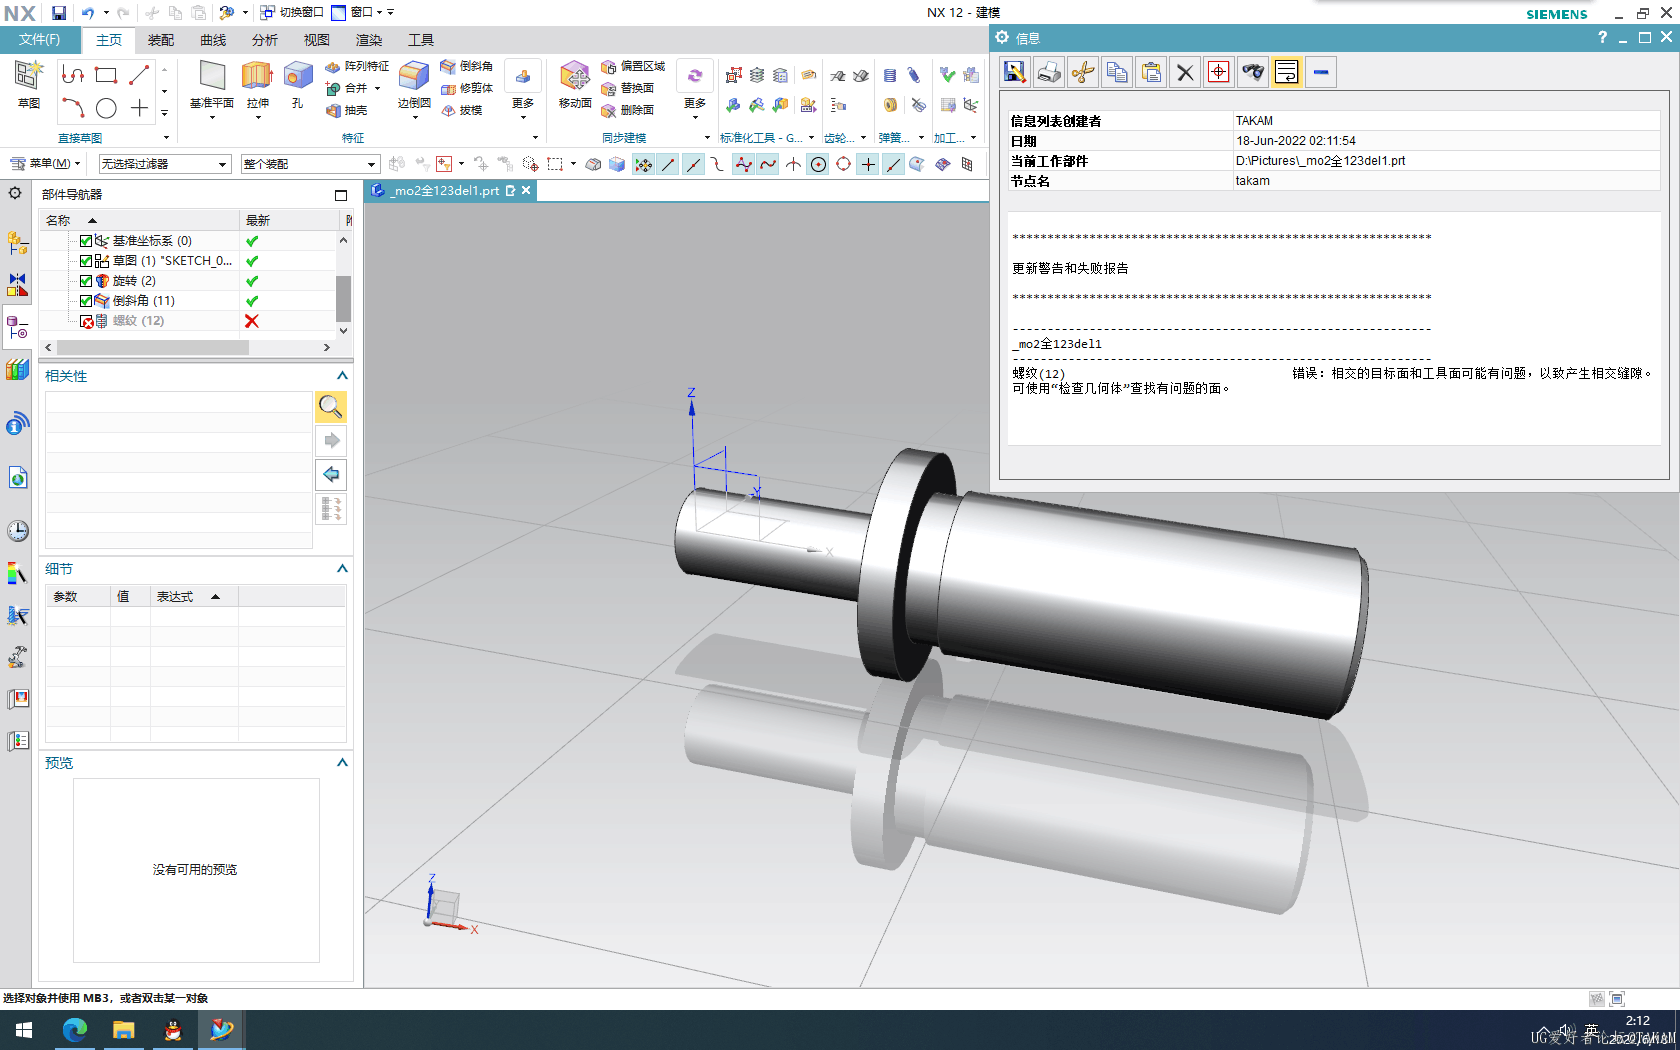Uncheck the 倒斜角 (11) feature checkbox

86,301
